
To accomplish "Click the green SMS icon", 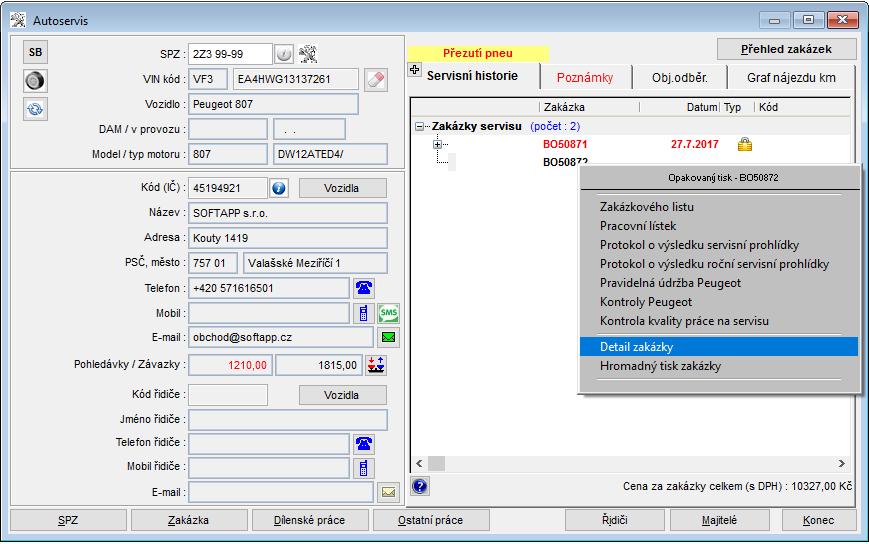I will tap(389, 313).
